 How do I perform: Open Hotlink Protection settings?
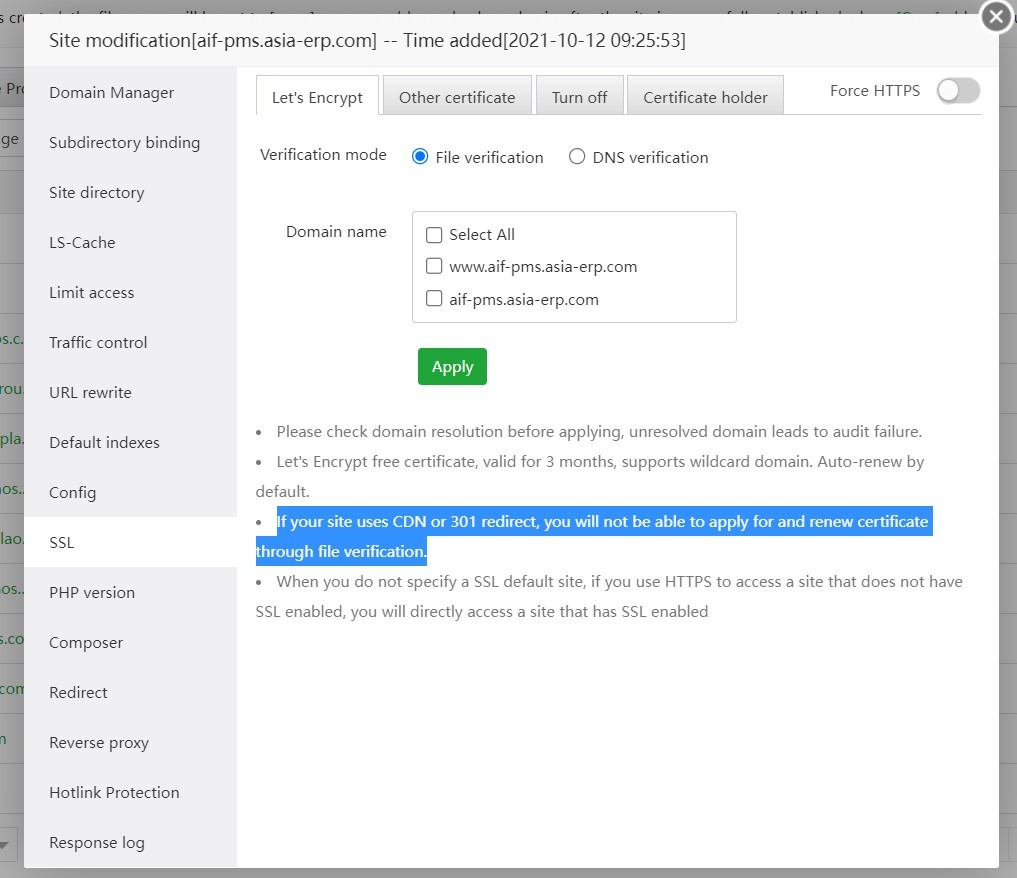(115, 793)
